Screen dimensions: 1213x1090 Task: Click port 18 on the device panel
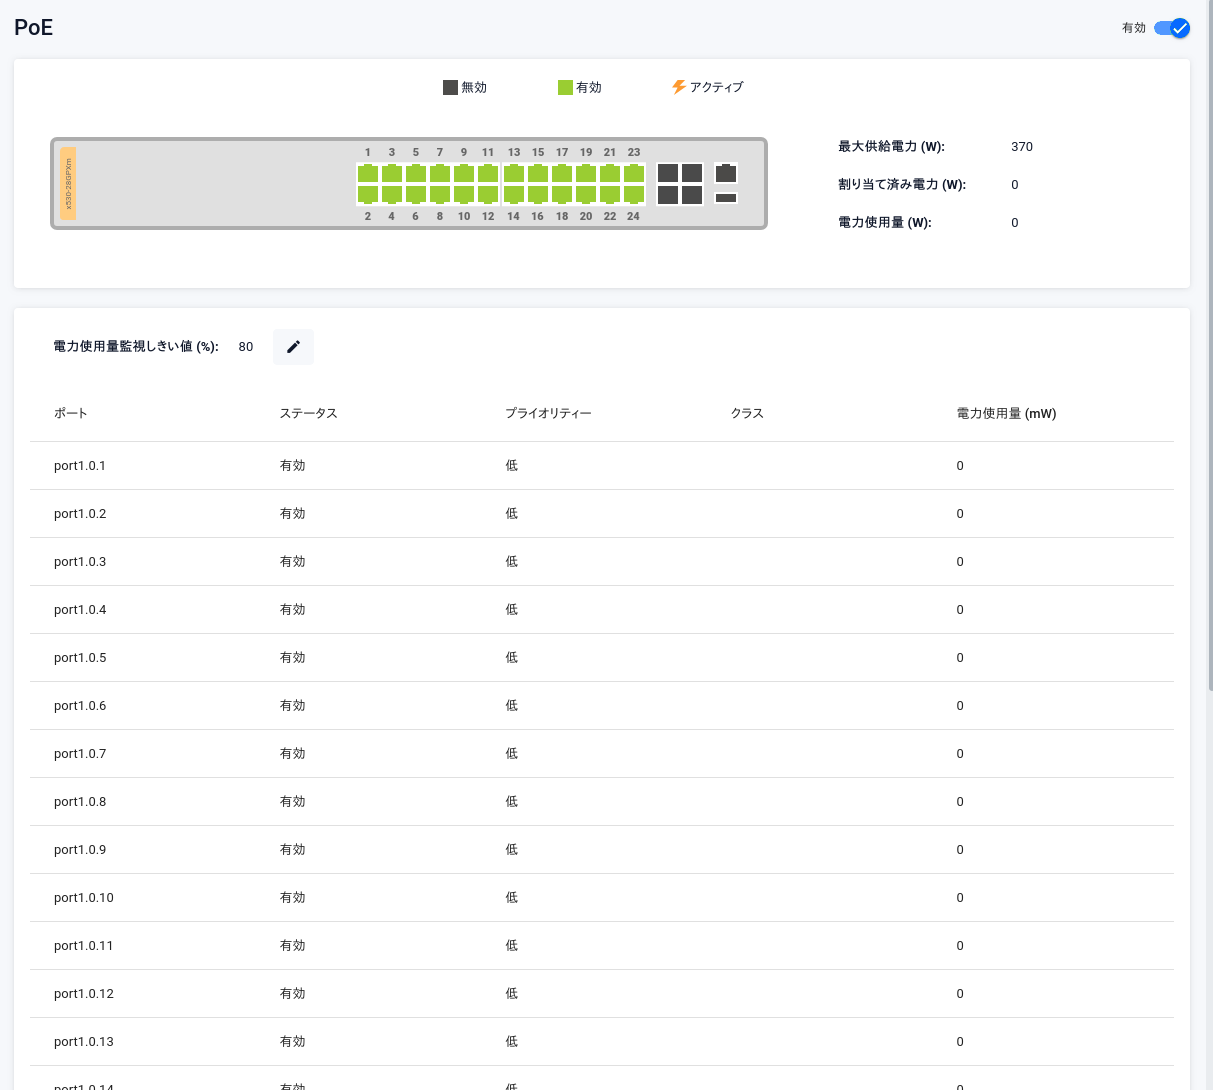[x=562, y=194]
